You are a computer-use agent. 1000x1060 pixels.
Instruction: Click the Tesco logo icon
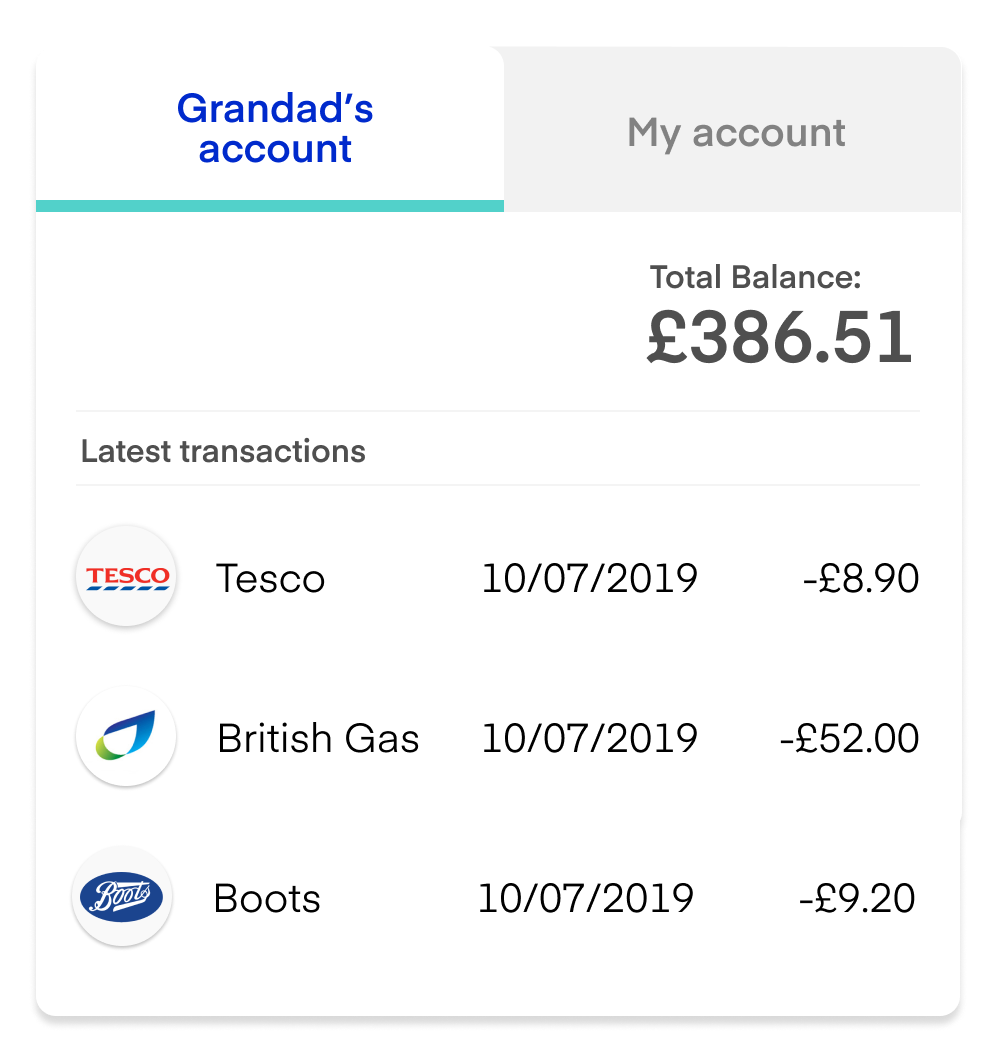tap(126, 577)
